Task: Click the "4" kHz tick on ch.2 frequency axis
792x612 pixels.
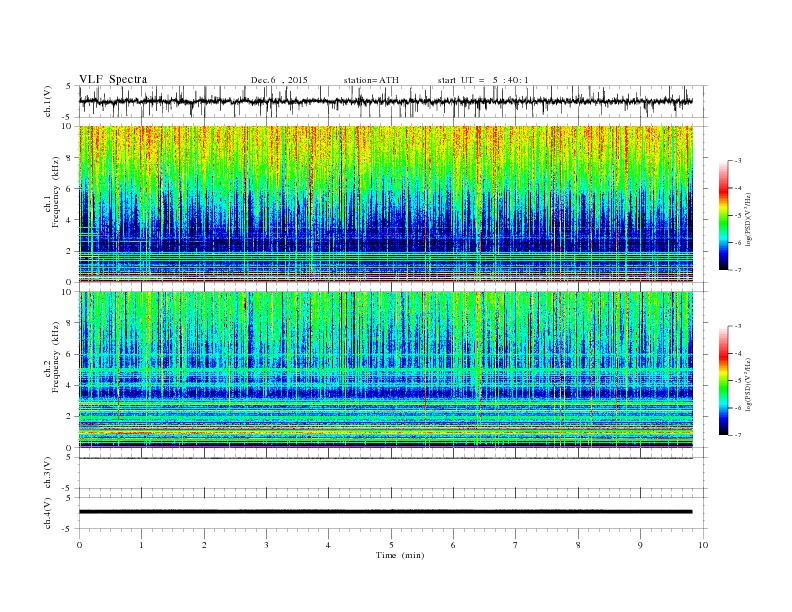Action: 70,385
